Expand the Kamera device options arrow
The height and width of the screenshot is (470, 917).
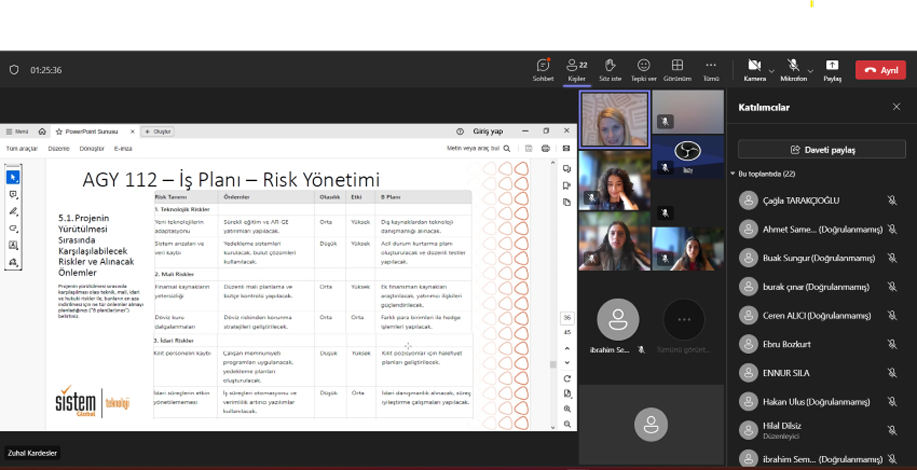[x=772, y=70]
